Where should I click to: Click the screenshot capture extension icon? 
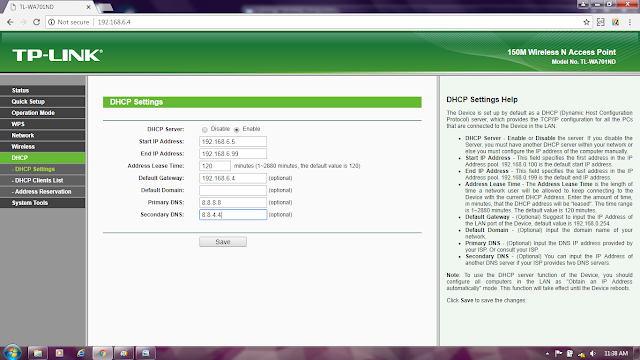[601, 22]
